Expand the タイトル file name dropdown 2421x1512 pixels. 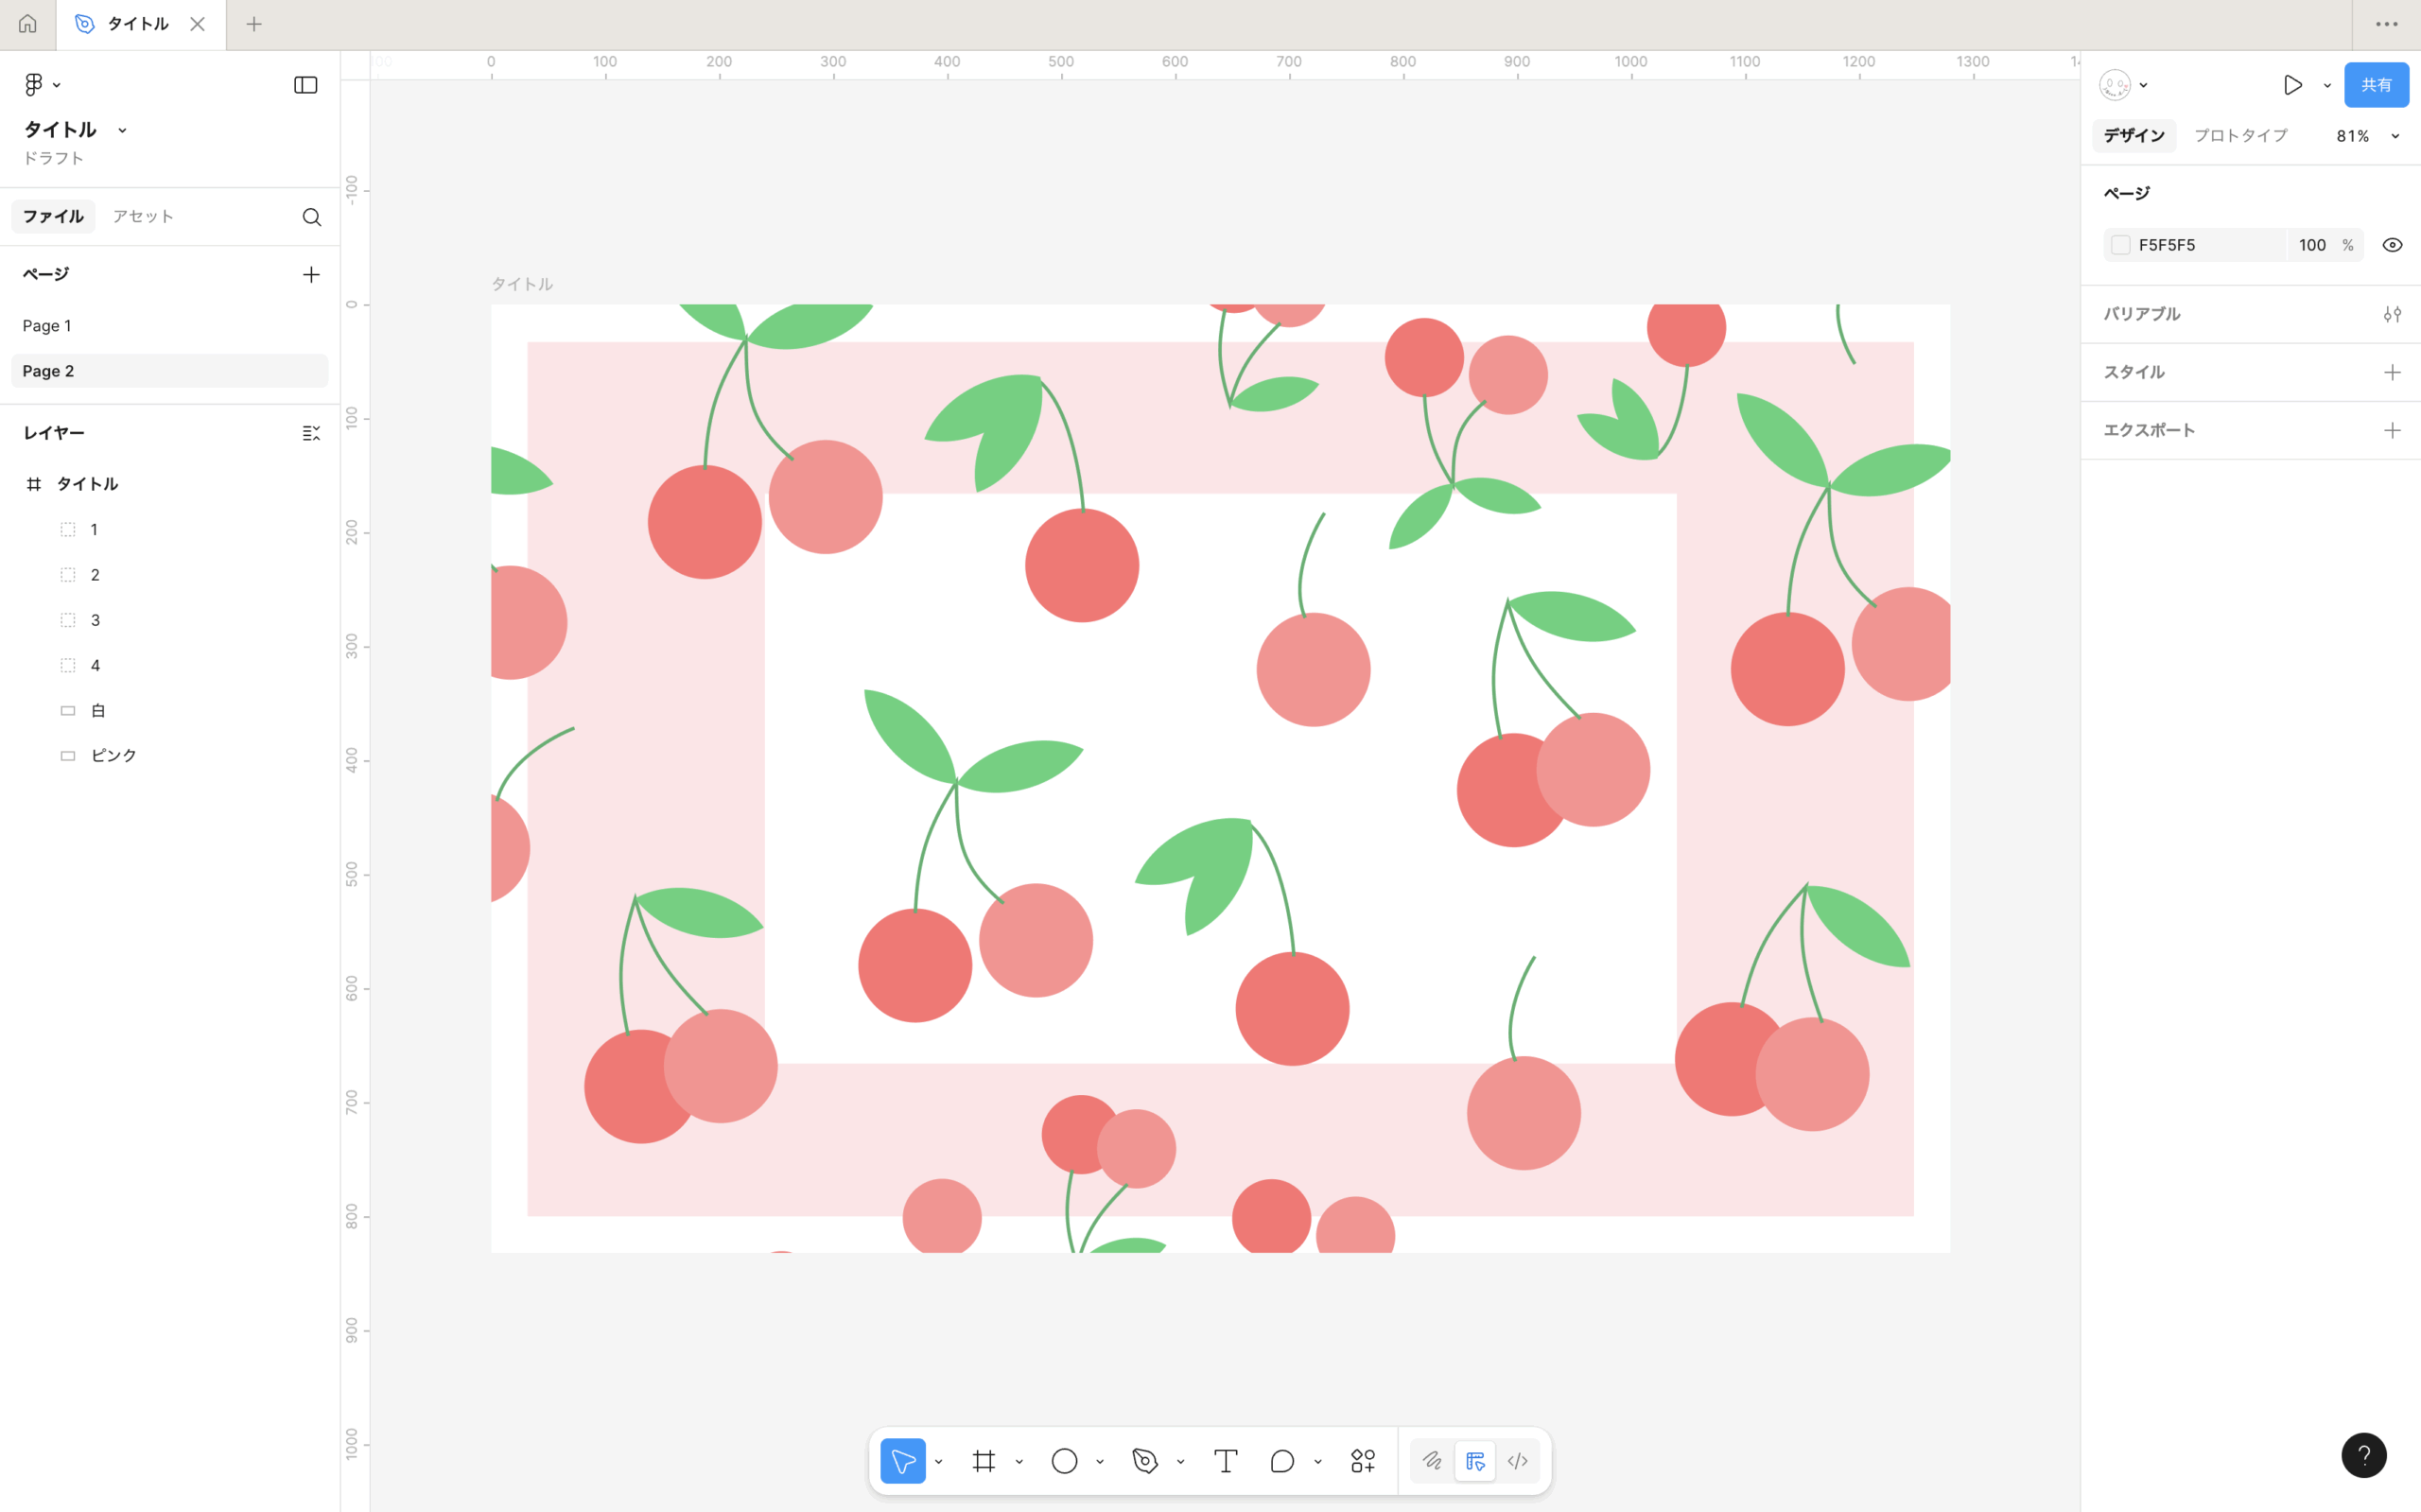122,130
